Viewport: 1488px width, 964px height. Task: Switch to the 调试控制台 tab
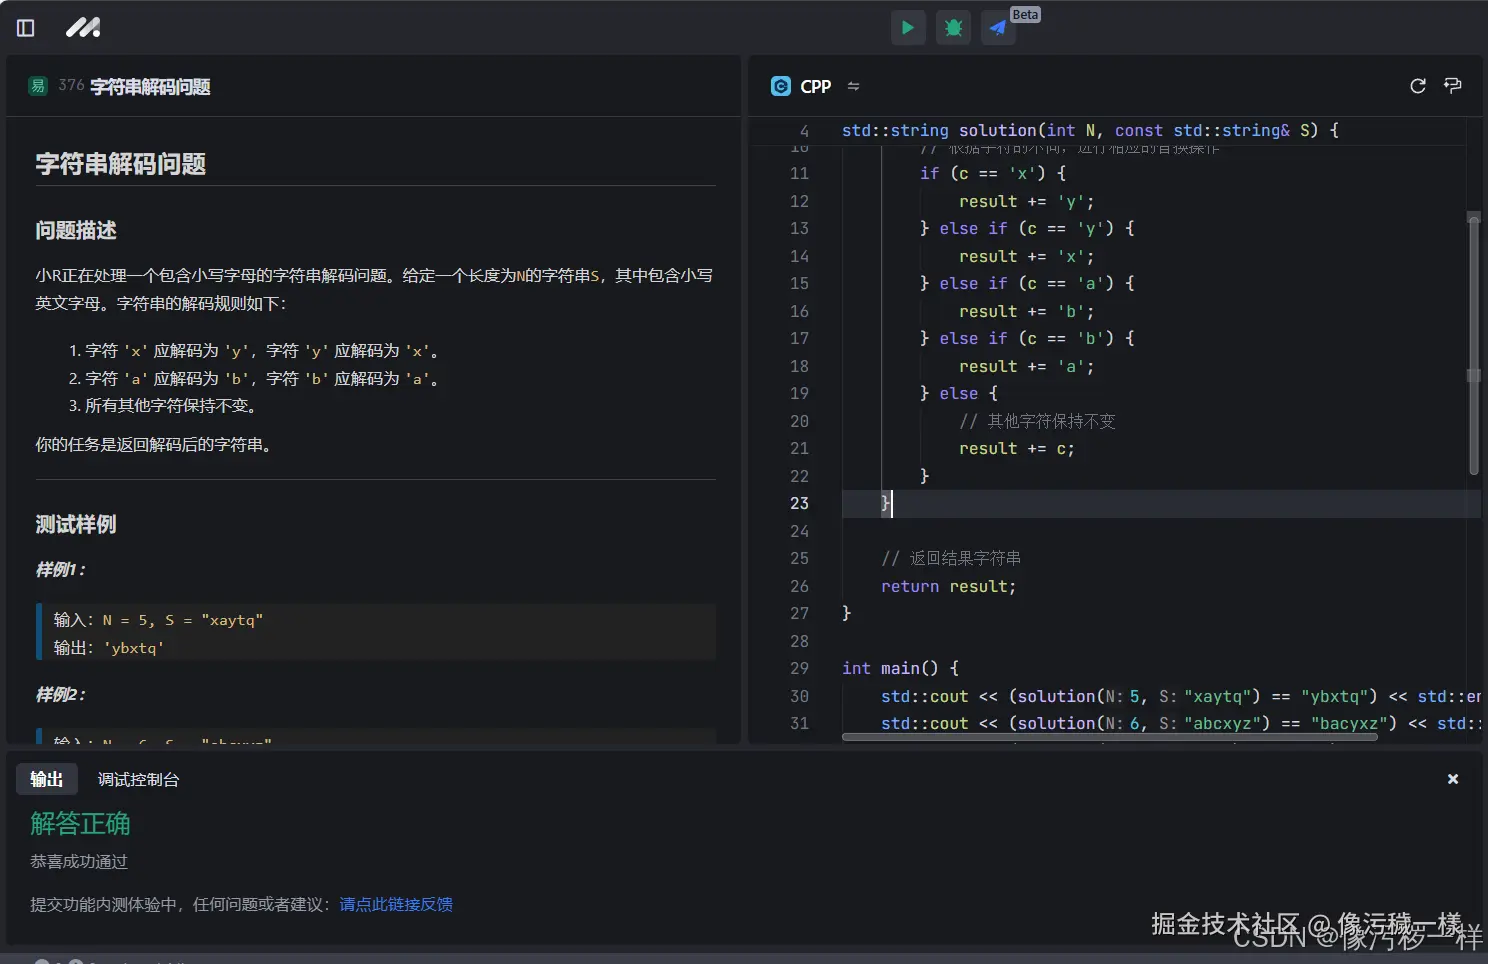point(139,779)
